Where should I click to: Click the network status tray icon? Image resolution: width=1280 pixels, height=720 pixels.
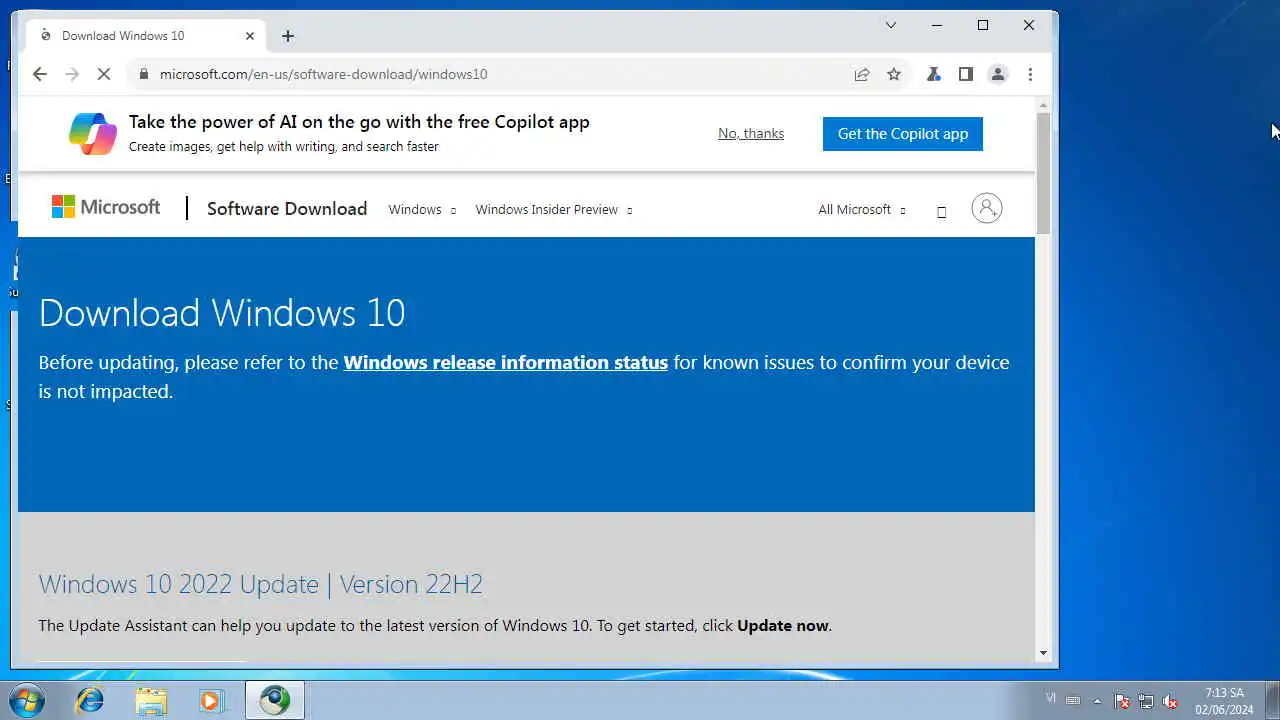pyautogui.click(x=1146, y=701)
